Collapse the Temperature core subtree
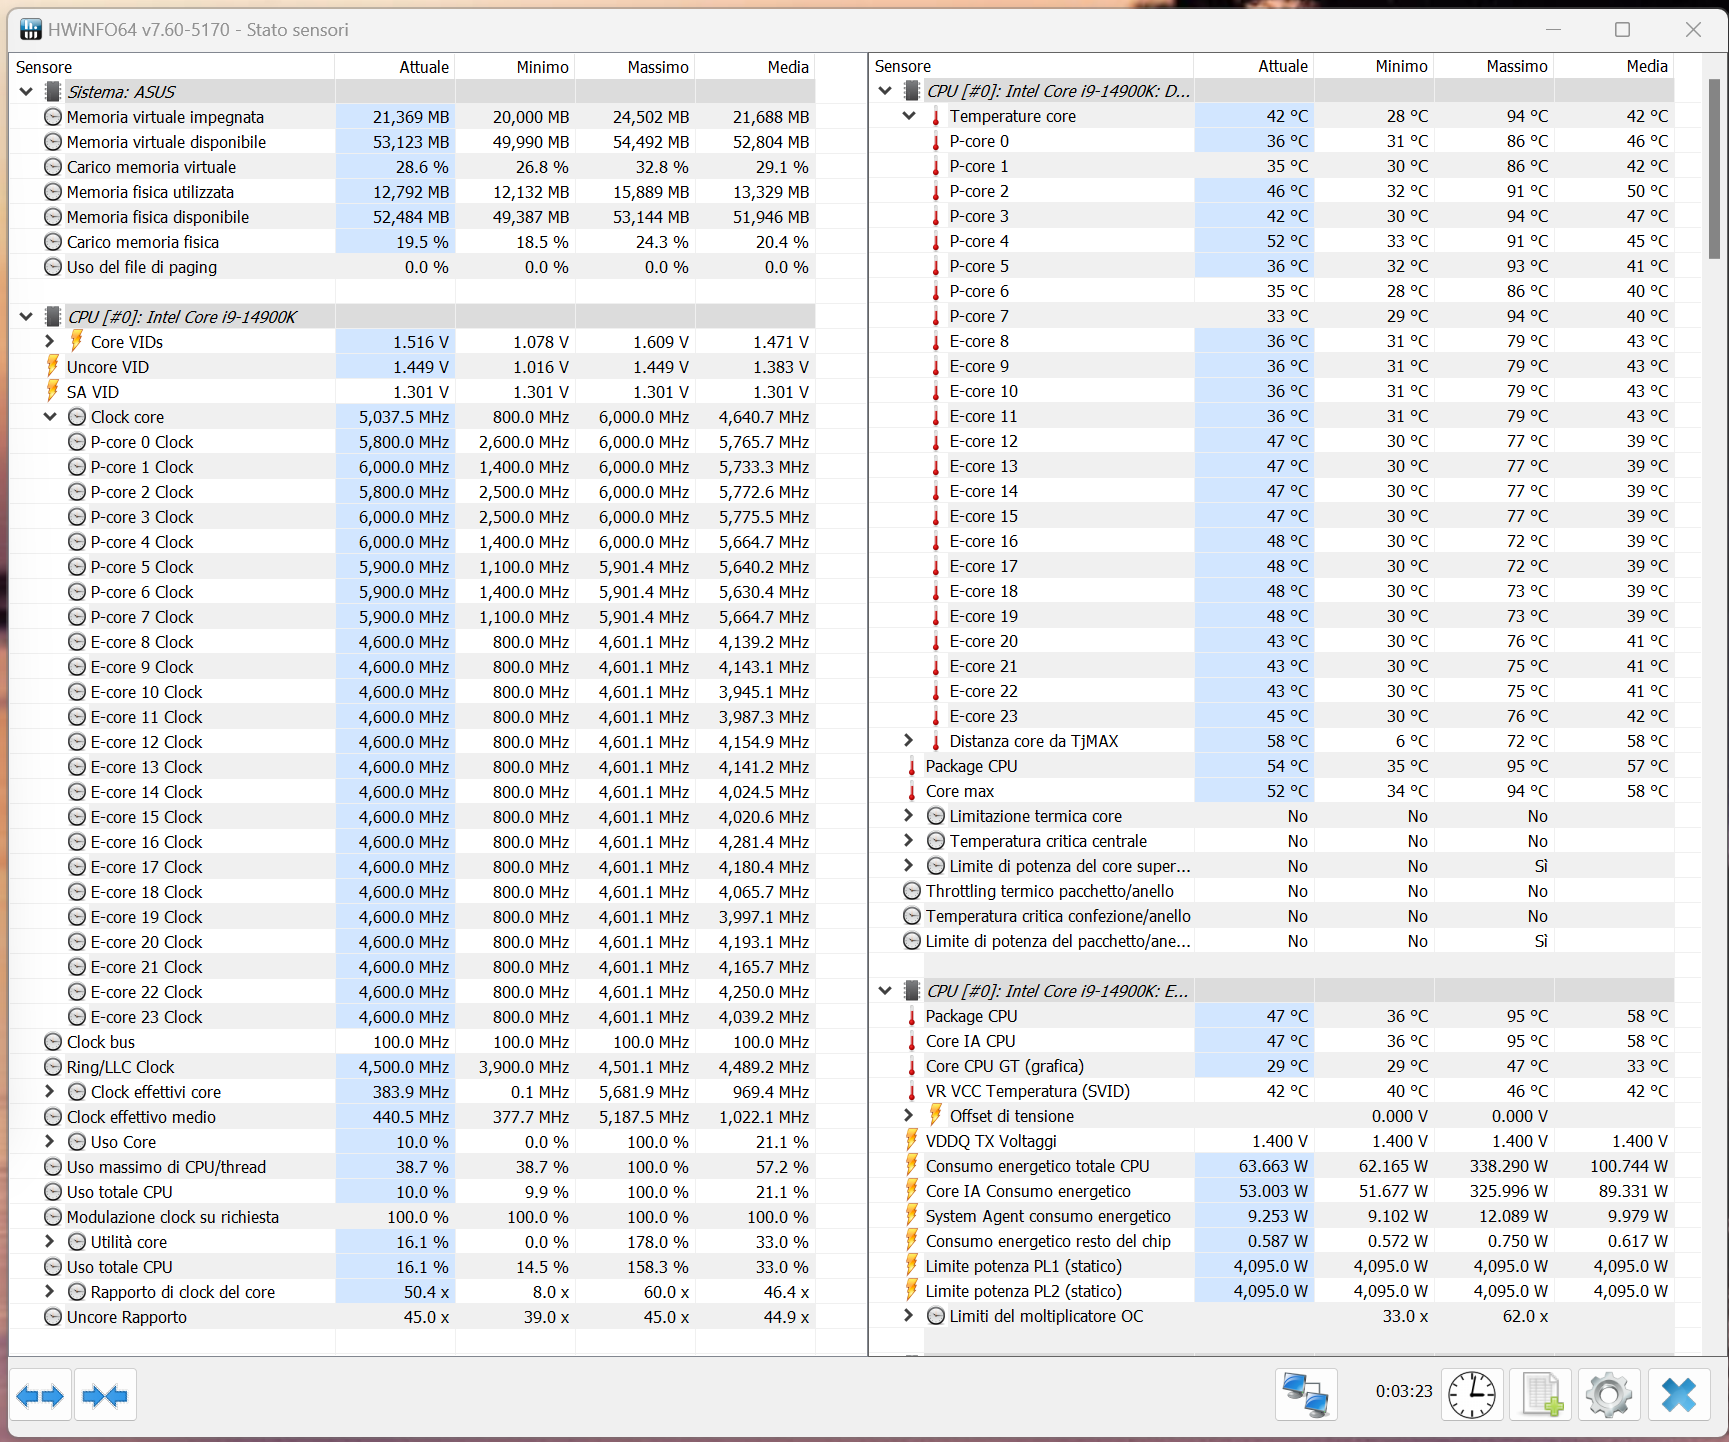1729x1442 pixels. (909, 116)
